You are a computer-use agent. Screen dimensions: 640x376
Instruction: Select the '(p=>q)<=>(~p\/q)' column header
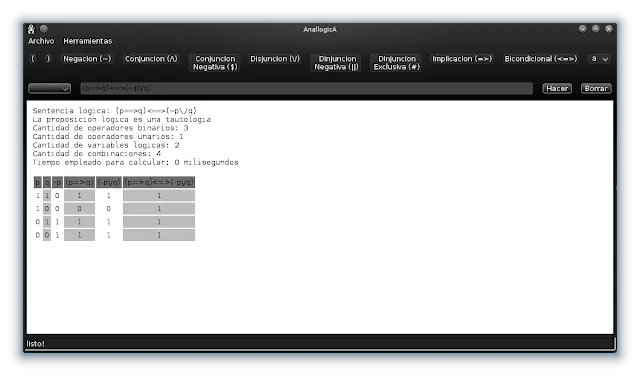tap(159, 182)
